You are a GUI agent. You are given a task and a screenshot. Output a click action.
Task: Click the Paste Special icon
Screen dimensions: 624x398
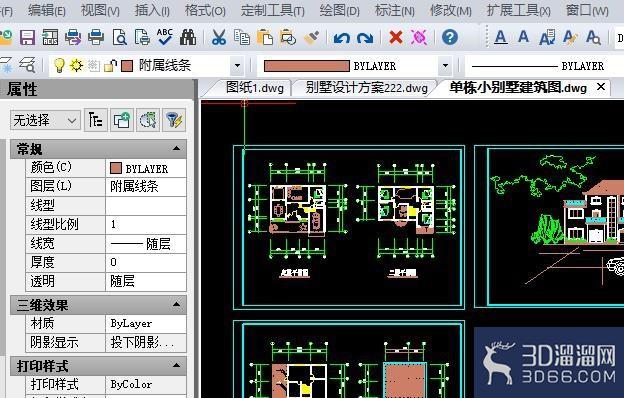pos(288,38)
